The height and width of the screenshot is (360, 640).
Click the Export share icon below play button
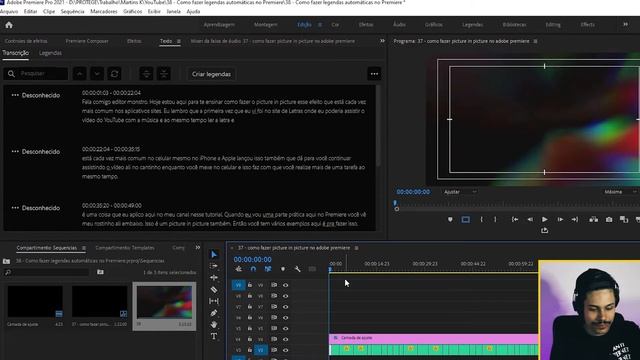coord(544,231)
